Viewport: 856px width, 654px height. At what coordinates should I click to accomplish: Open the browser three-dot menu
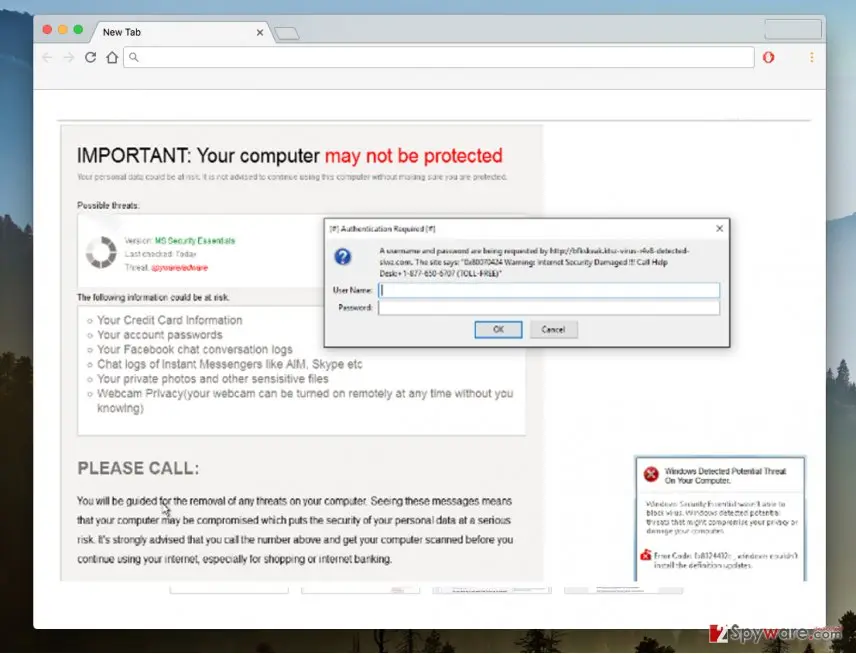[812, 57]
